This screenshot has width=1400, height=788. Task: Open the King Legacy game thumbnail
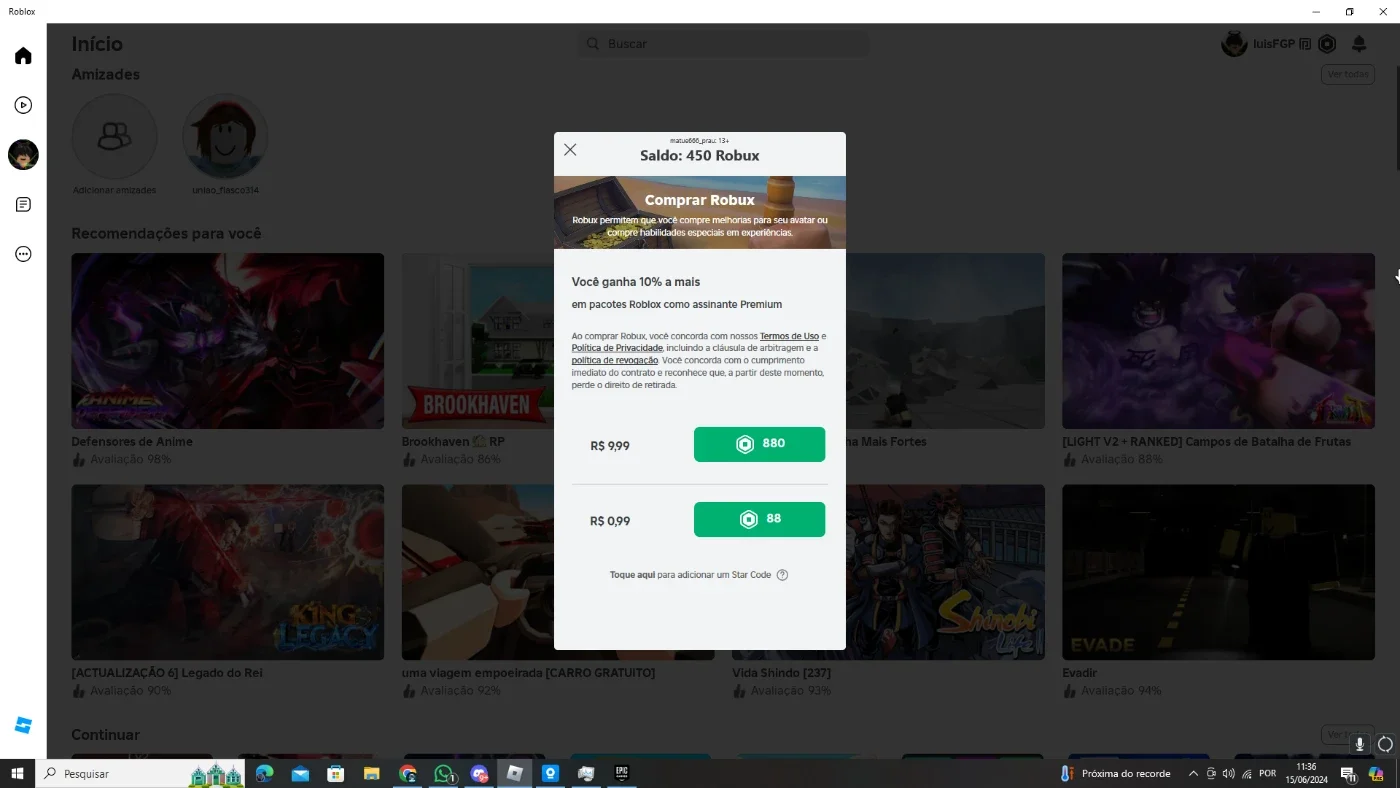(228, 572)
